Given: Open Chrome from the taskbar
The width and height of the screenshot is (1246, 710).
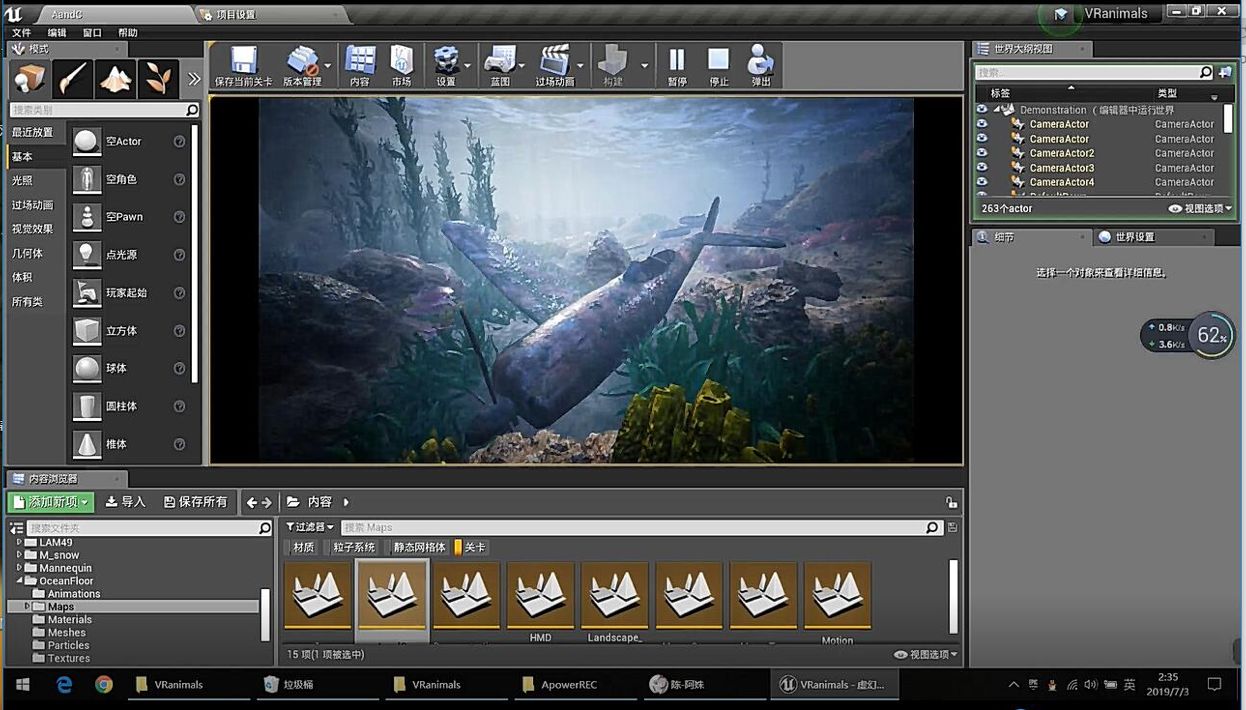Looking at the screenshot, I should 104,685.
